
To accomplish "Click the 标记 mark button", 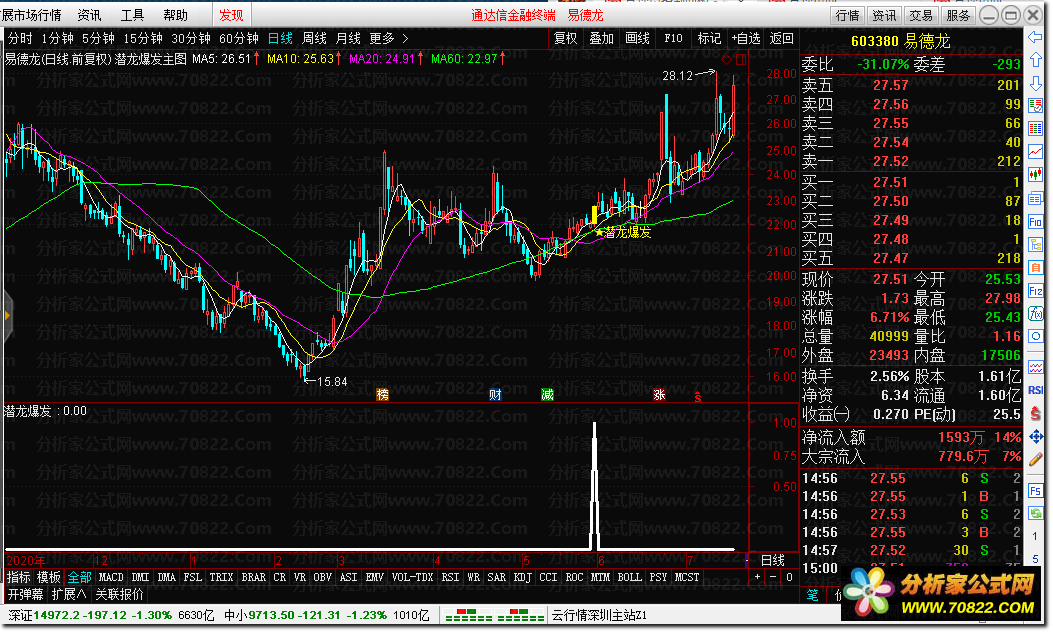I will [709, 38].
